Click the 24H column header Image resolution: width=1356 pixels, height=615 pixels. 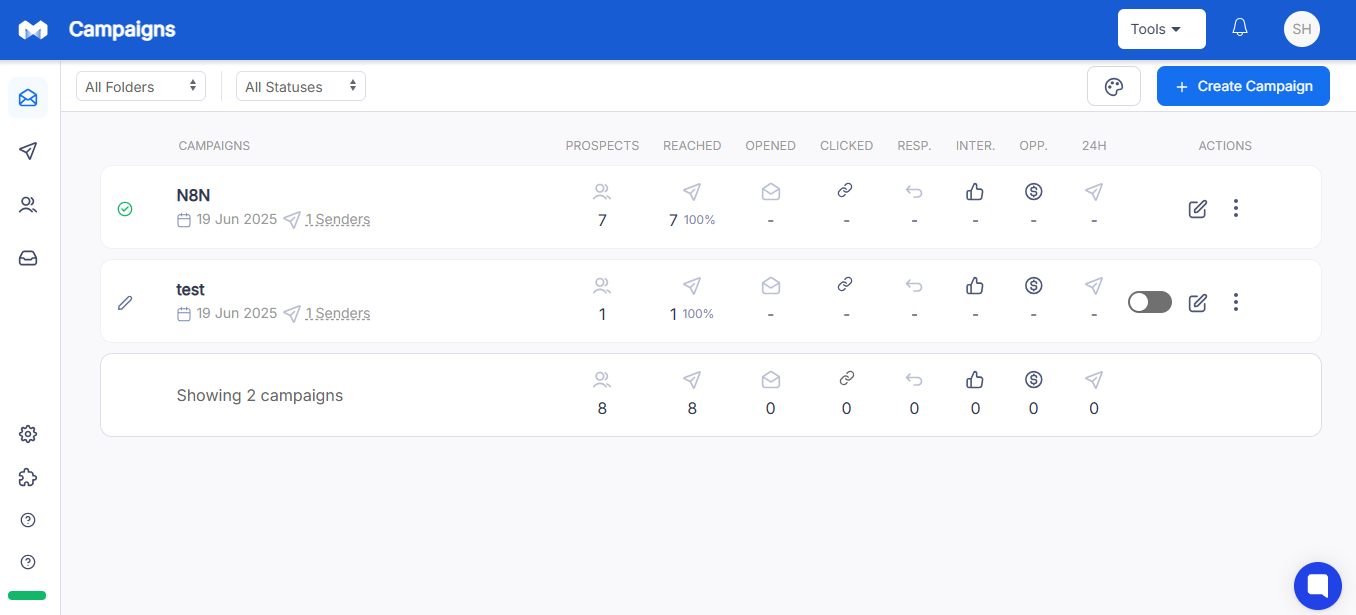click(1094, 146)
